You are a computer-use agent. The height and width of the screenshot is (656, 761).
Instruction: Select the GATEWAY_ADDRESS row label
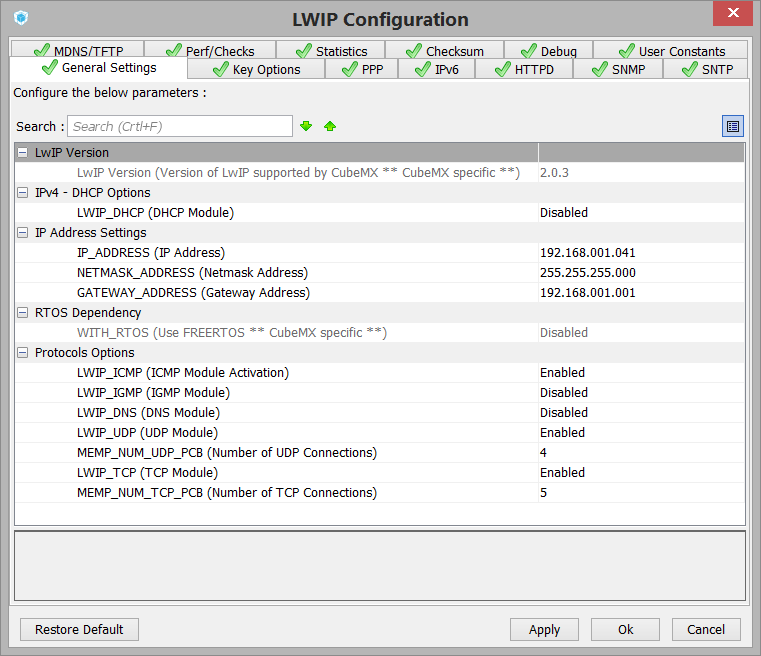pyautogui.click(x=193, y=293)
